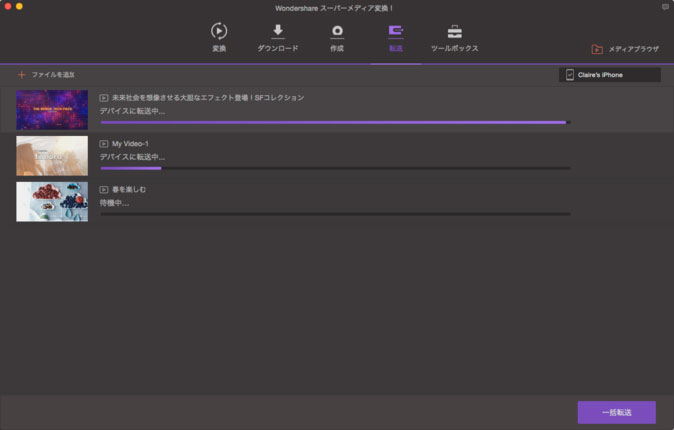
Task: Click the media browser folder icon
Action: (x=597, y=49)
